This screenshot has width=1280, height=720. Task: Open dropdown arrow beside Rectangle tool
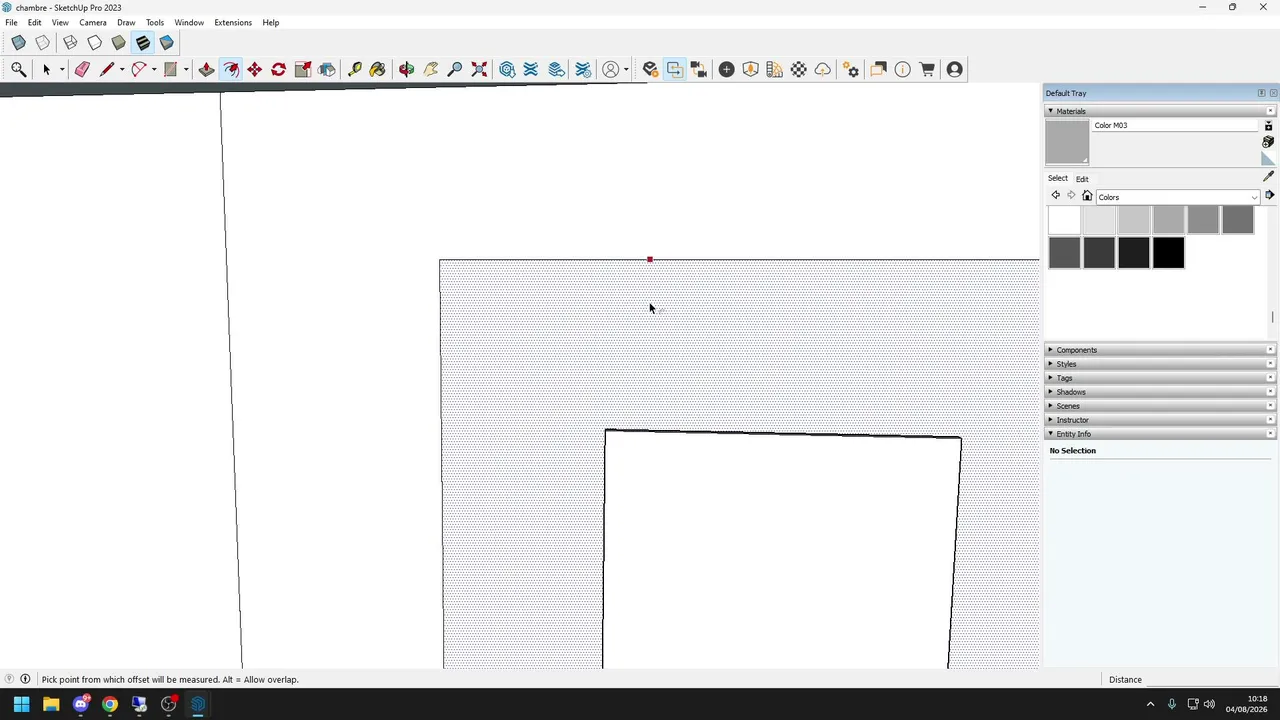click(186, 69)
